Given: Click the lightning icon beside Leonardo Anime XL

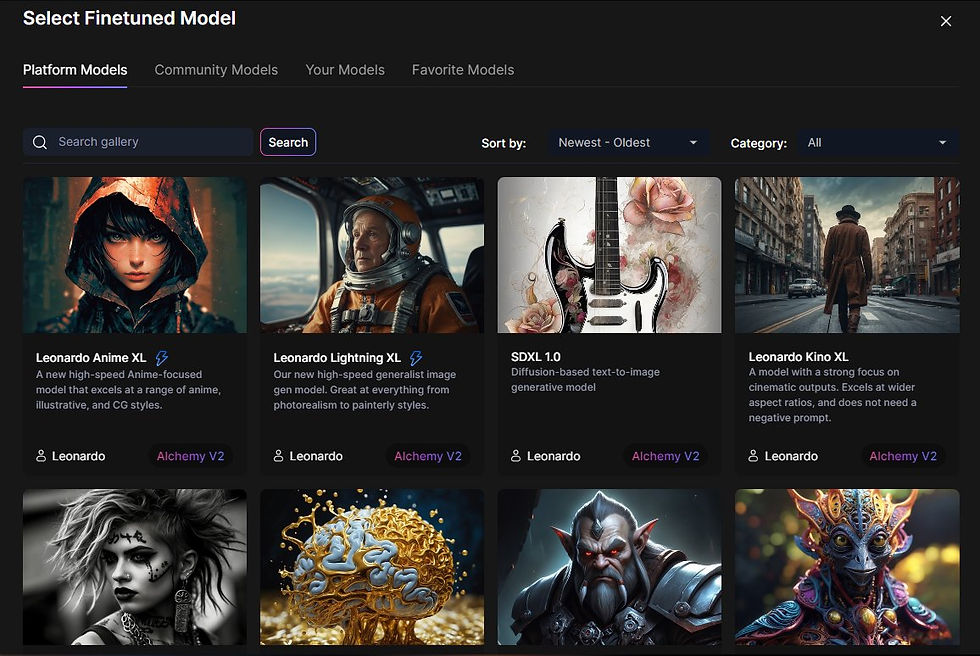Looking at the screenshot, I should pos(163,357).
